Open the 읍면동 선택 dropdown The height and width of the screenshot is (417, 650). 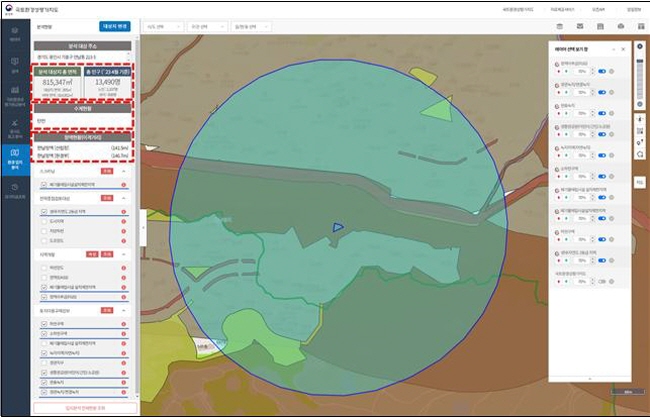pos(251,27)
